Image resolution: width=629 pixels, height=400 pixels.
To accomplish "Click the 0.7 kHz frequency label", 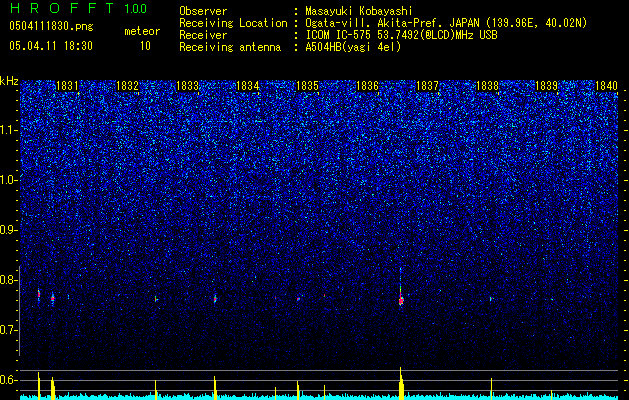I will [9, 330].
